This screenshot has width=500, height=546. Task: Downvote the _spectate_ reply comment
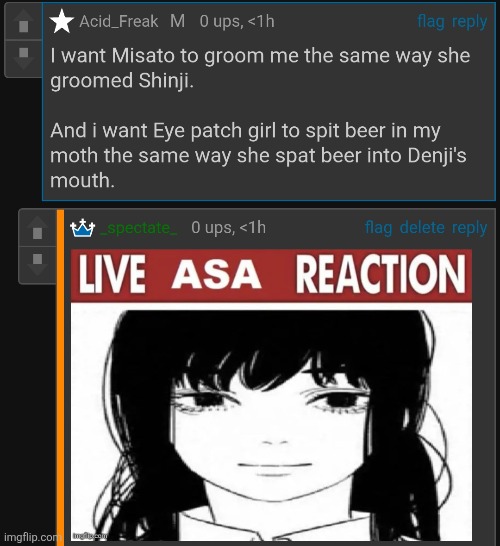[37, 264]
